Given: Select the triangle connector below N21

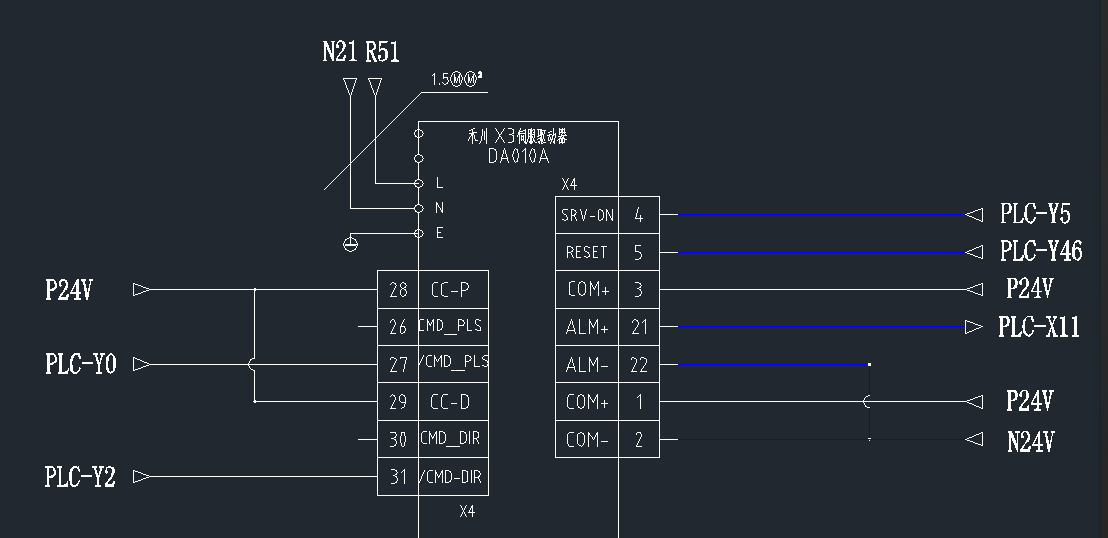Looking at the screenshot, I should pyautogui.click(x=349, y=87).
